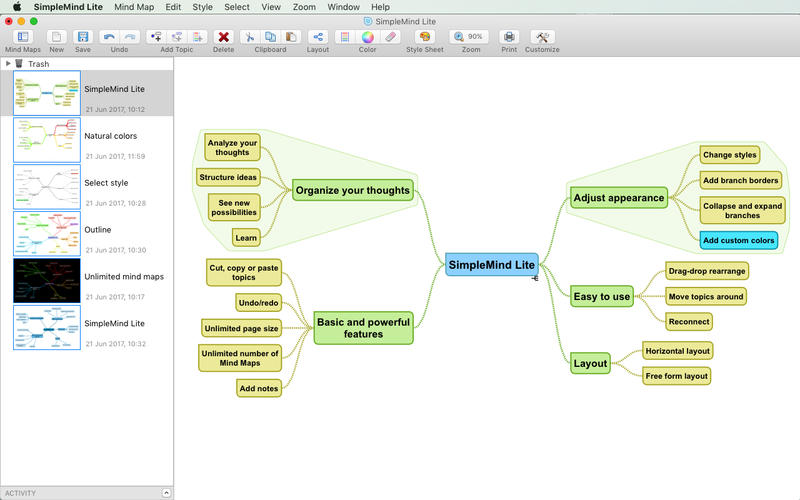Open the Customize toolbar tools icon
The height and width of the screenshot is (500, 800).
[x=543, y=37]
